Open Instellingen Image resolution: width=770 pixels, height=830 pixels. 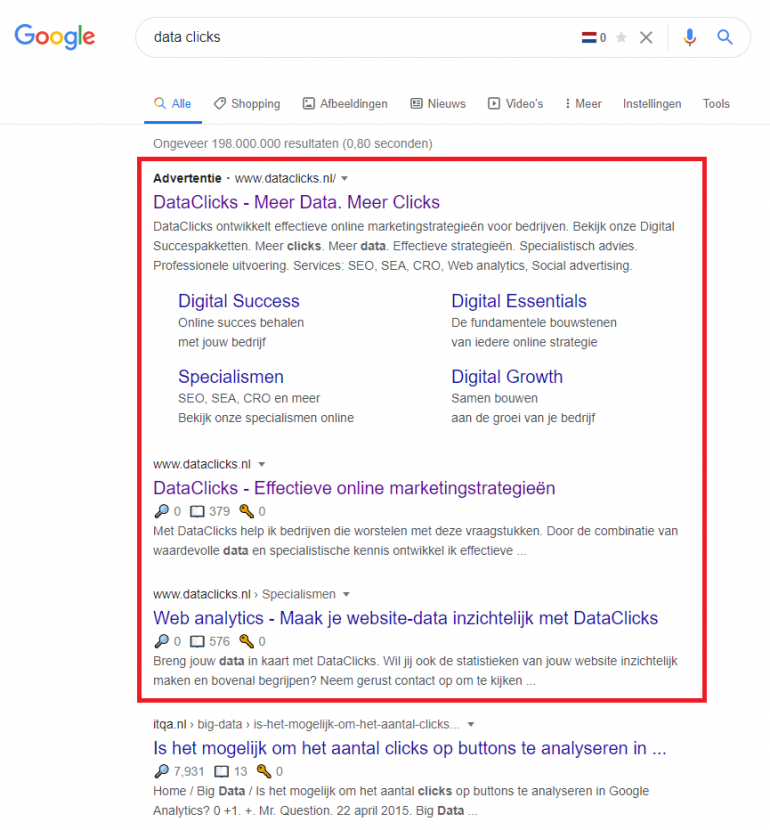(x=652, y=104)
